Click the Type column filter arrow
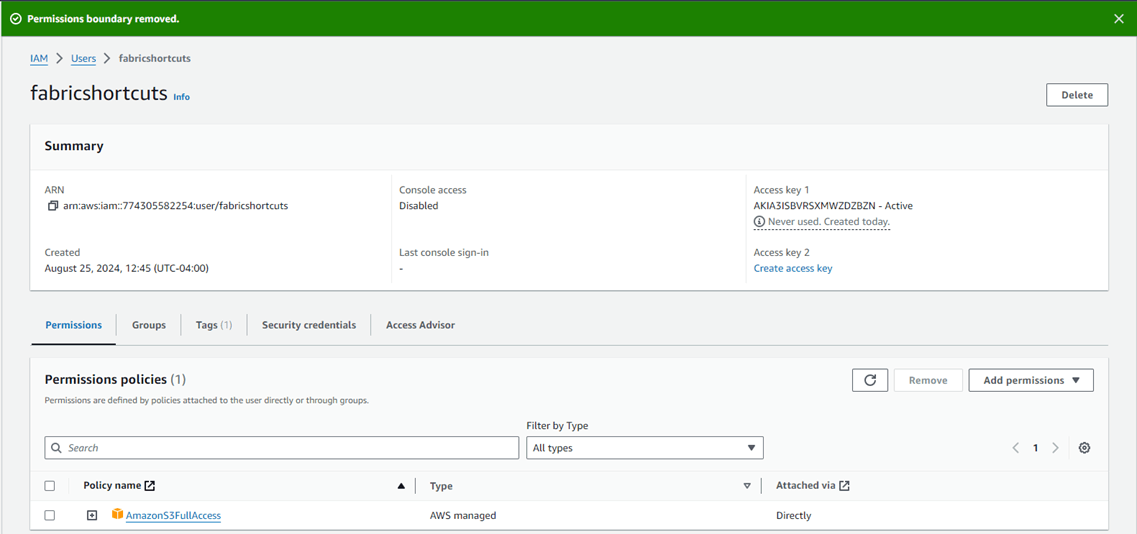1137x534 pixels. pos(747,486)
